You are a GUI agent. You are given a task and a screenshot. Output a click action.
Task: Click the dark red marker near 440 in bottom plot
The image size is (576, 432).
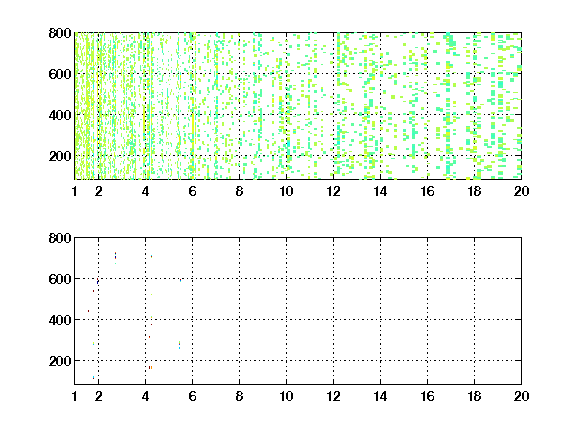coord(88,311)
